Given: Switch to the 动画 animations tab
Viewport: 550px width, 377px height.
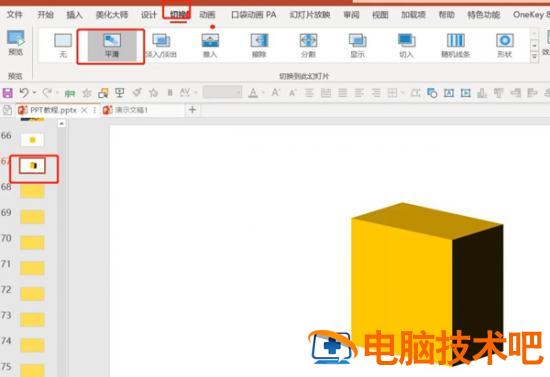Looking at the screenshot, I should tap(207, 15).
